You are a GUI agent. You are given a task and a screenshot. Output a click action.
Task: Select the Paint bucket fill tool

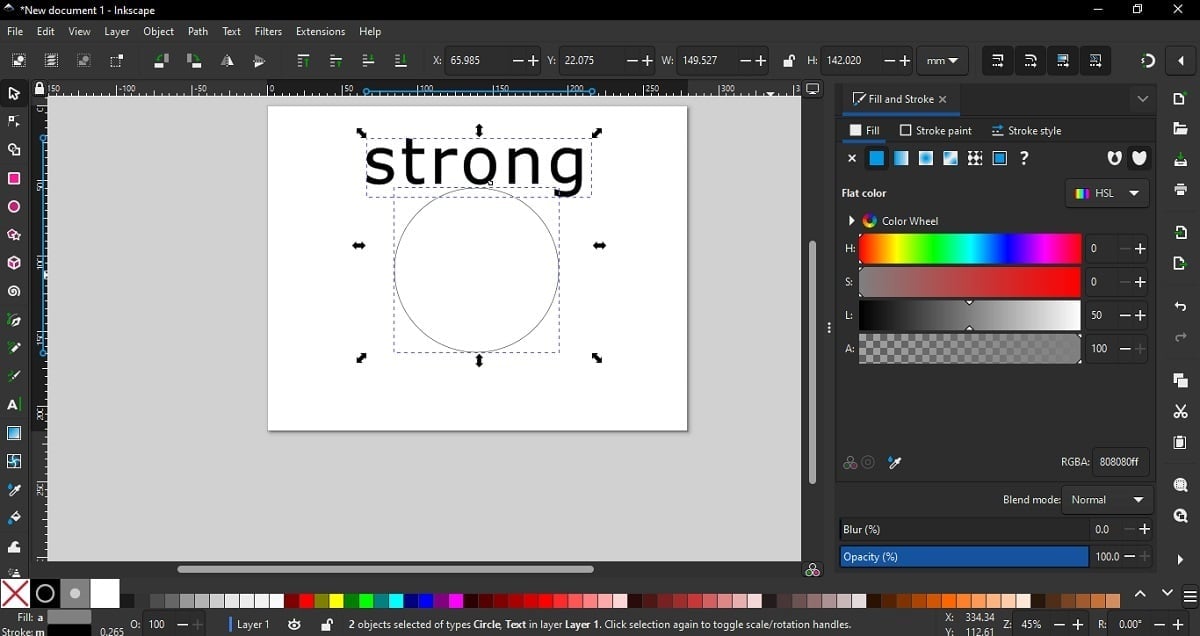(x=14, y=518)
